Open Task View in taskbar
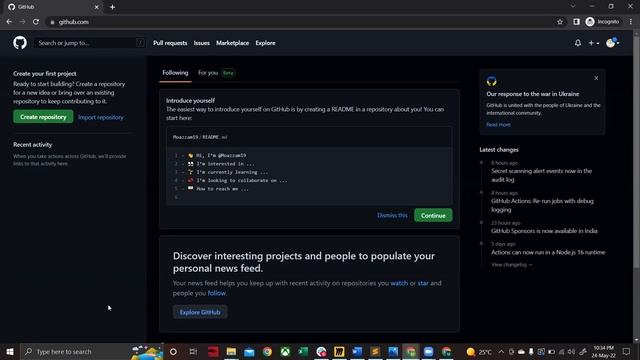Screen dimensions: 640x360 pos(193,351)
